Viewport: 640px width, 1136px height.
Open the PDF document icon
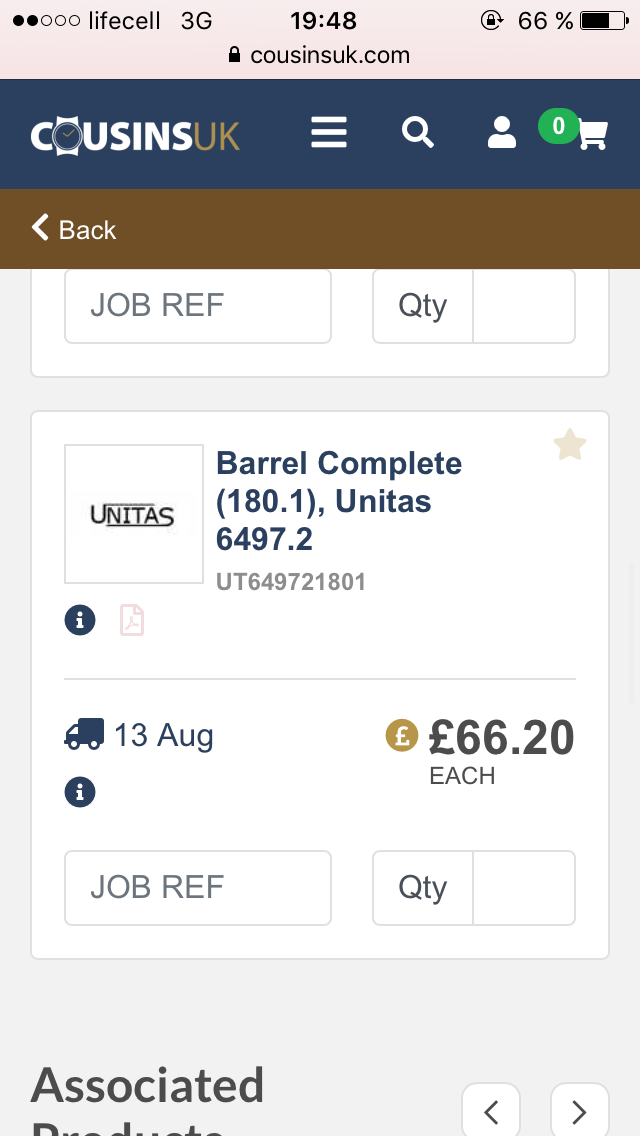(x=132, y=620)
